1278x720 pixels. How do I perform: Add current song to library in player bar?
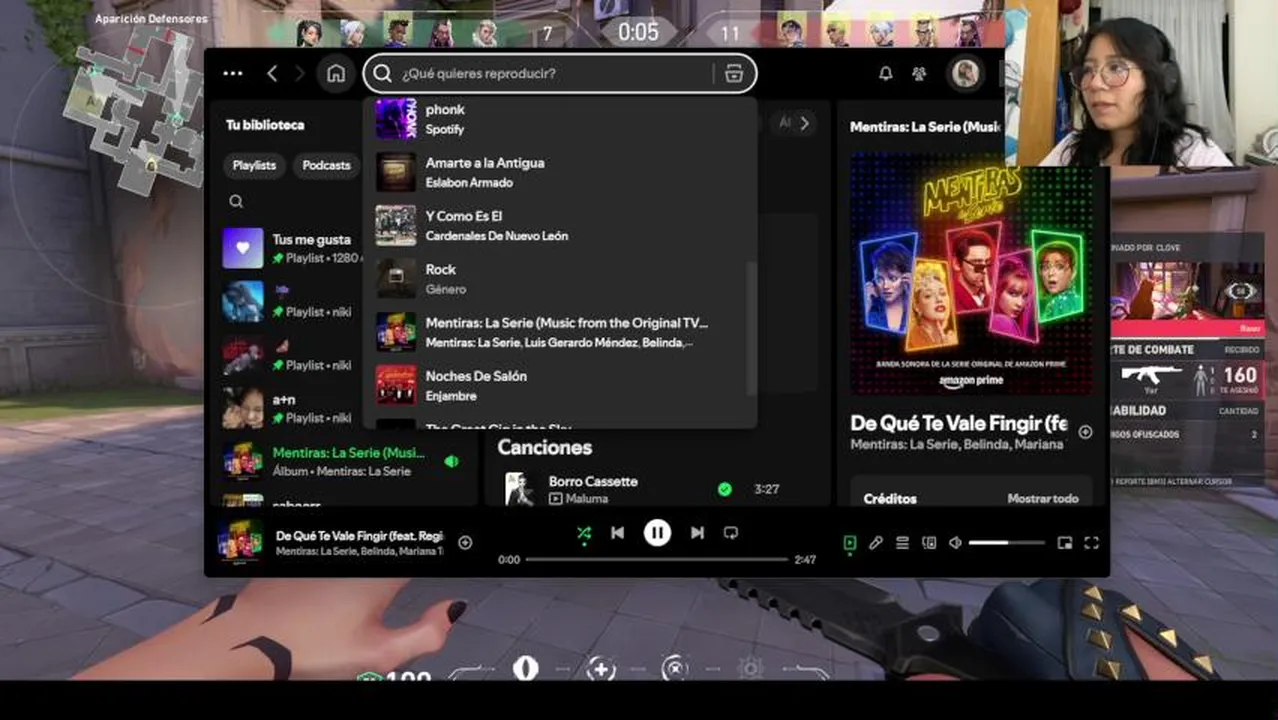pos(465,542)
